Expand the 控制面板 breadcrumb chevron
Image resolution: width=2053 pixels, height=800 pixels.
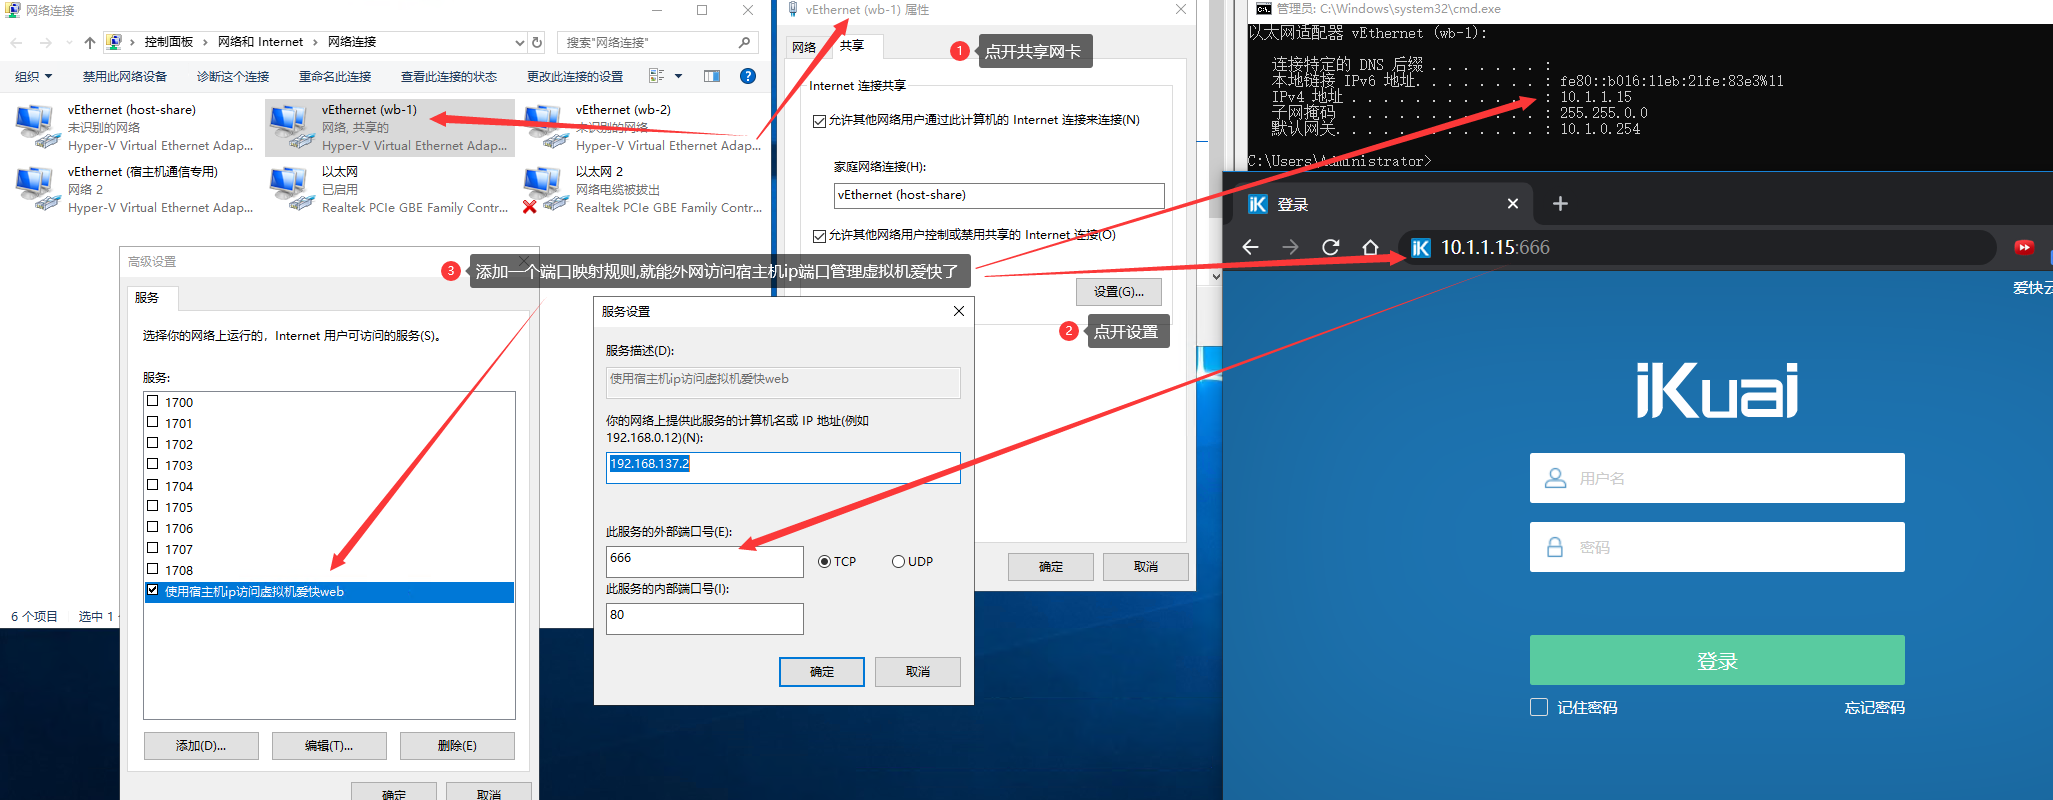click(x=205, y=42)
